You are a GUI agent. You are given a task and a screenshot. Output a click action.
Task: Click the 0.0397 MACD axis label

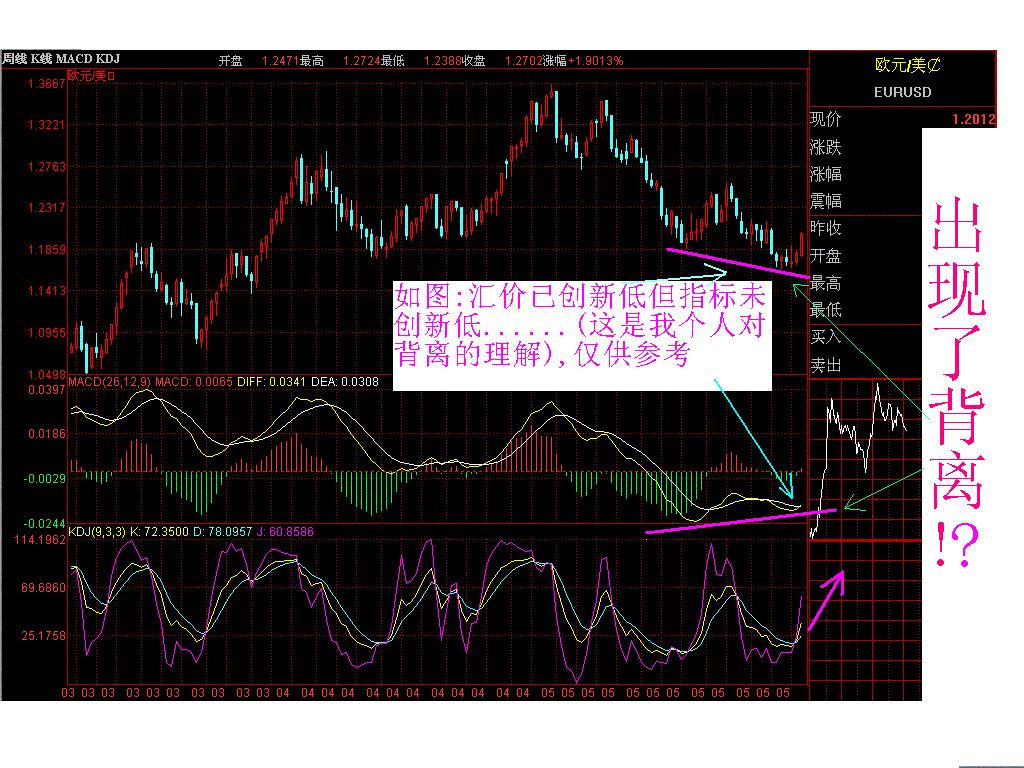(x=46, y=390)
